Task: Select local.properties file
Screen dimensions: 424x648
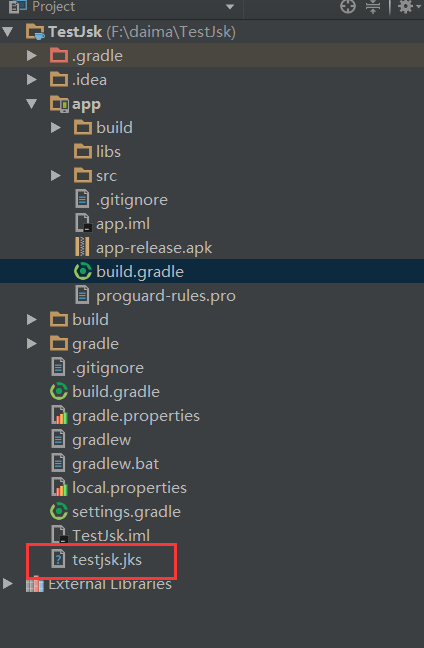Action: [129, 488]
